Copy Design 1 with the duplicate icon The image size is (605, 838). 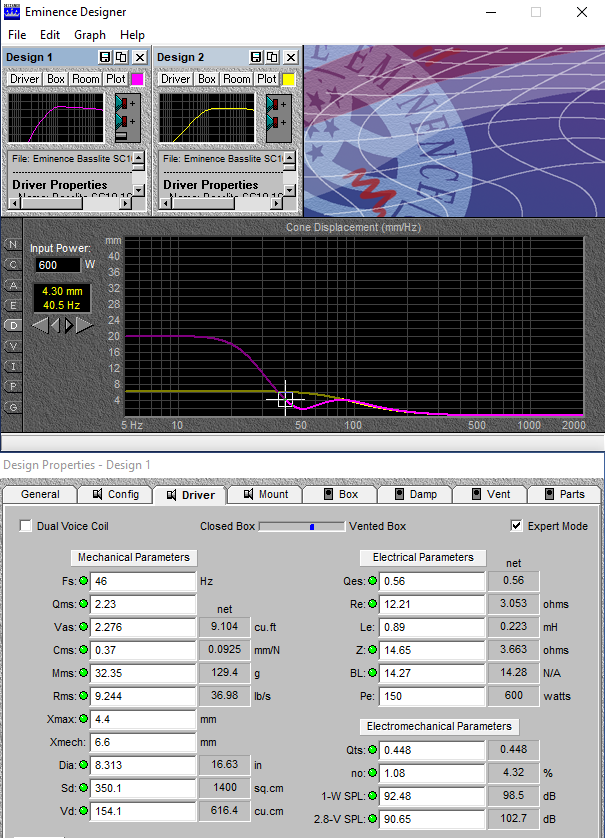(x=121, y=57)
